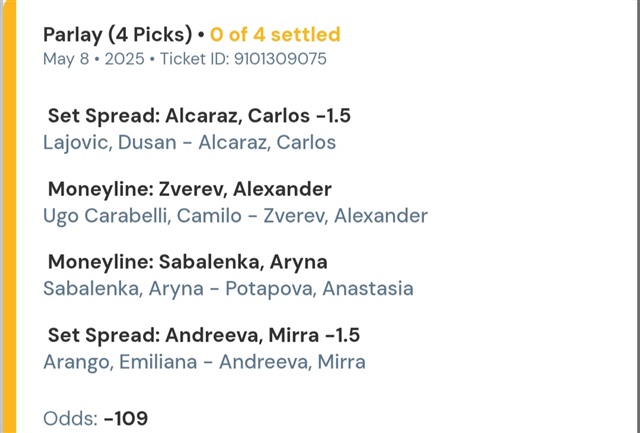
Task: Select the Sabalenka, Aryna - Potapova, Anastasia match
Action: pyautogui.click(x=228, y=289)
